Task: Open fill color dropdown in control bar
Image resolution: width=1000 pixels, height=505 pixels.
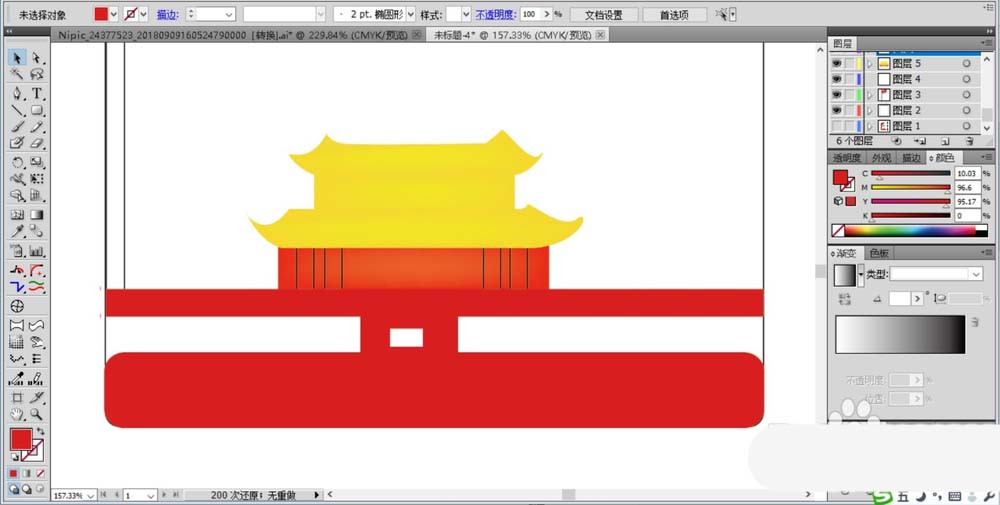Action: [114, 14]
